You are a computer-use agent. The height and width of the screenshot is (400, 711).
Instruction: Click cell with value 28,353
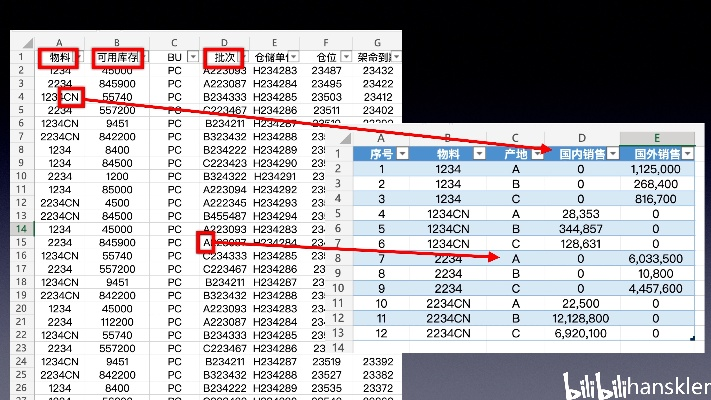[582, 214]
